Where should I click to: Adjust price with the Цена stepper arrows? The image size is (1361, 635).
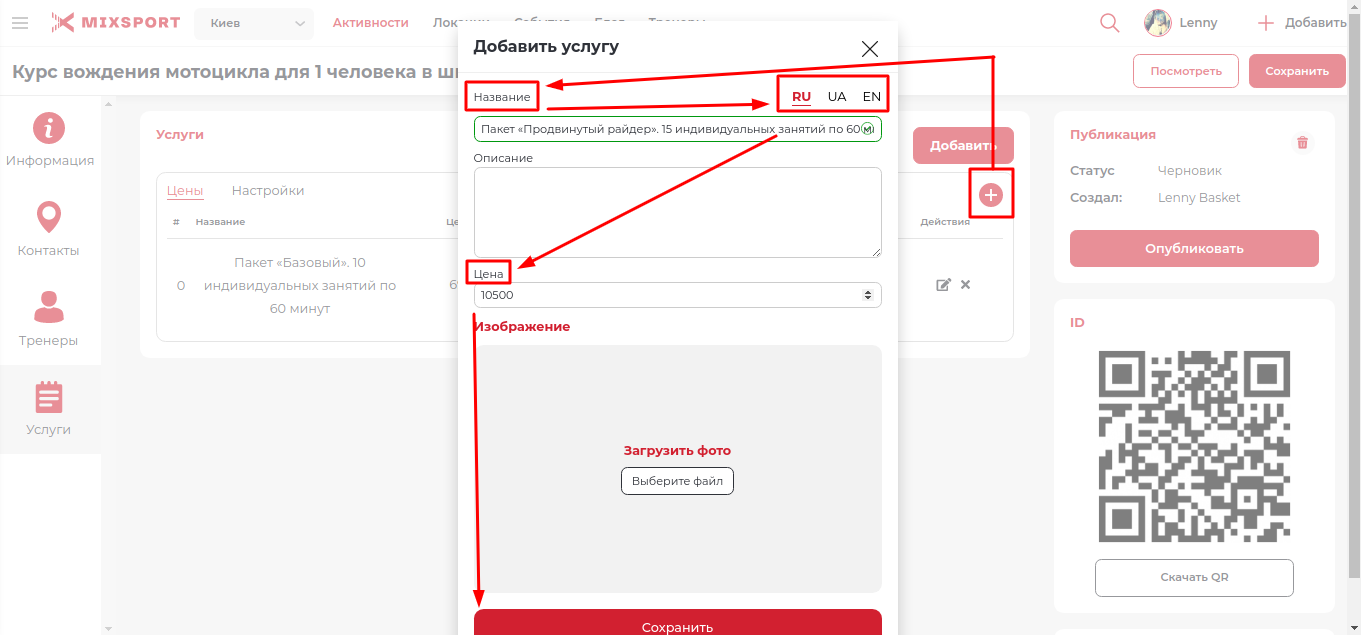(x=867, y=295)
